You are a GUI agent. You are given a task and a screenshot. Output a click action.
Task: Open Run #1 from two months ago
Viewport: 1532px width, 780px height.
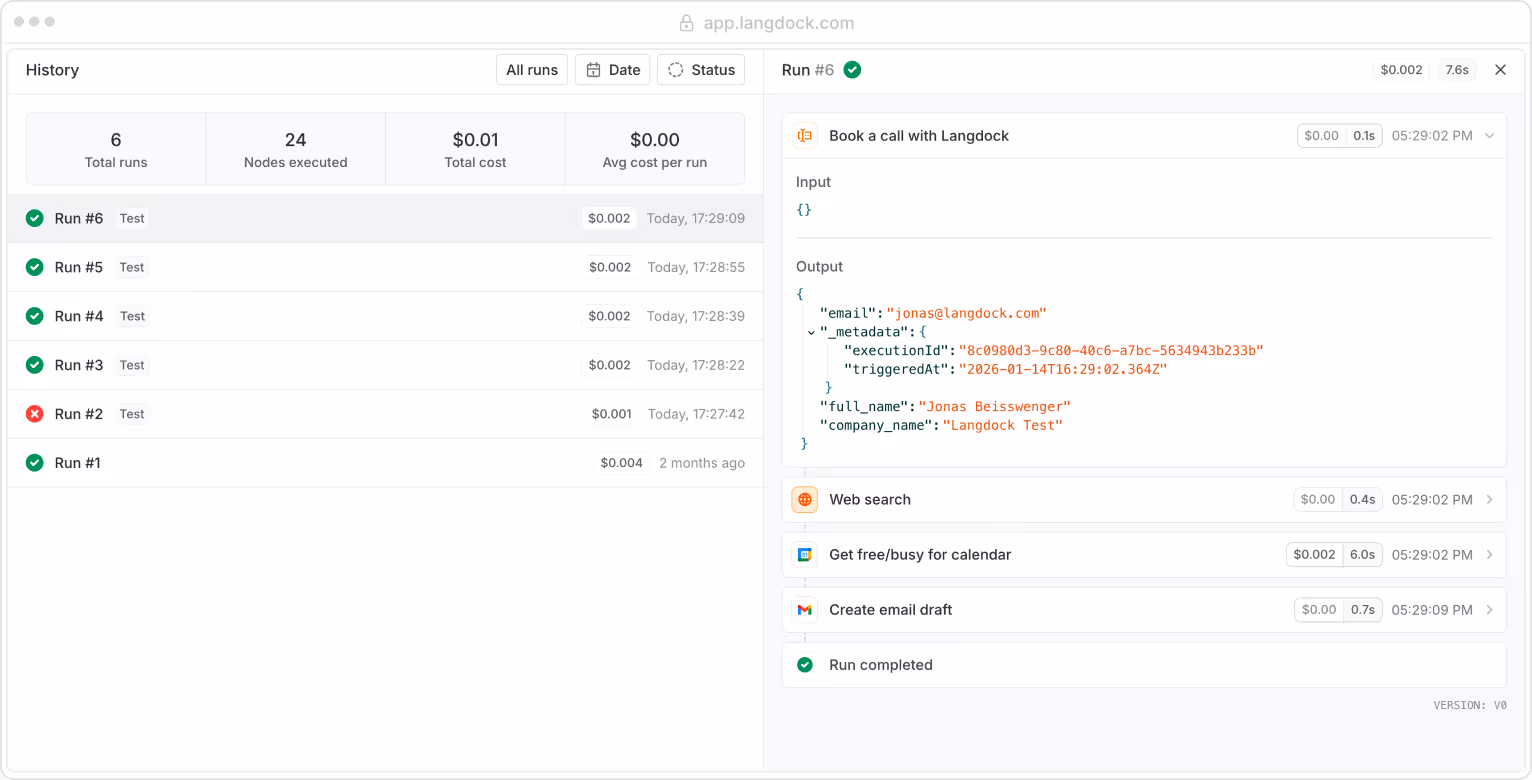(x=385, y=463)
